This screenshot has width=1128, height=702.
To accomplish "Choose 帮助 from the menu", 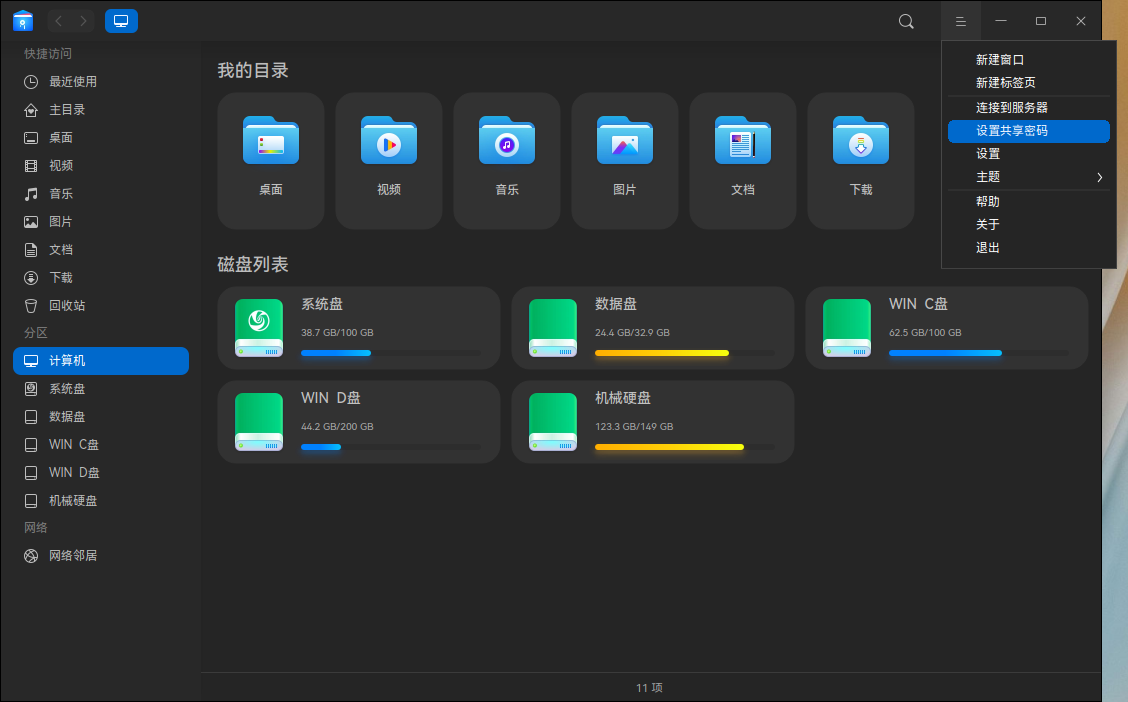I will [x=1029, y=201].
